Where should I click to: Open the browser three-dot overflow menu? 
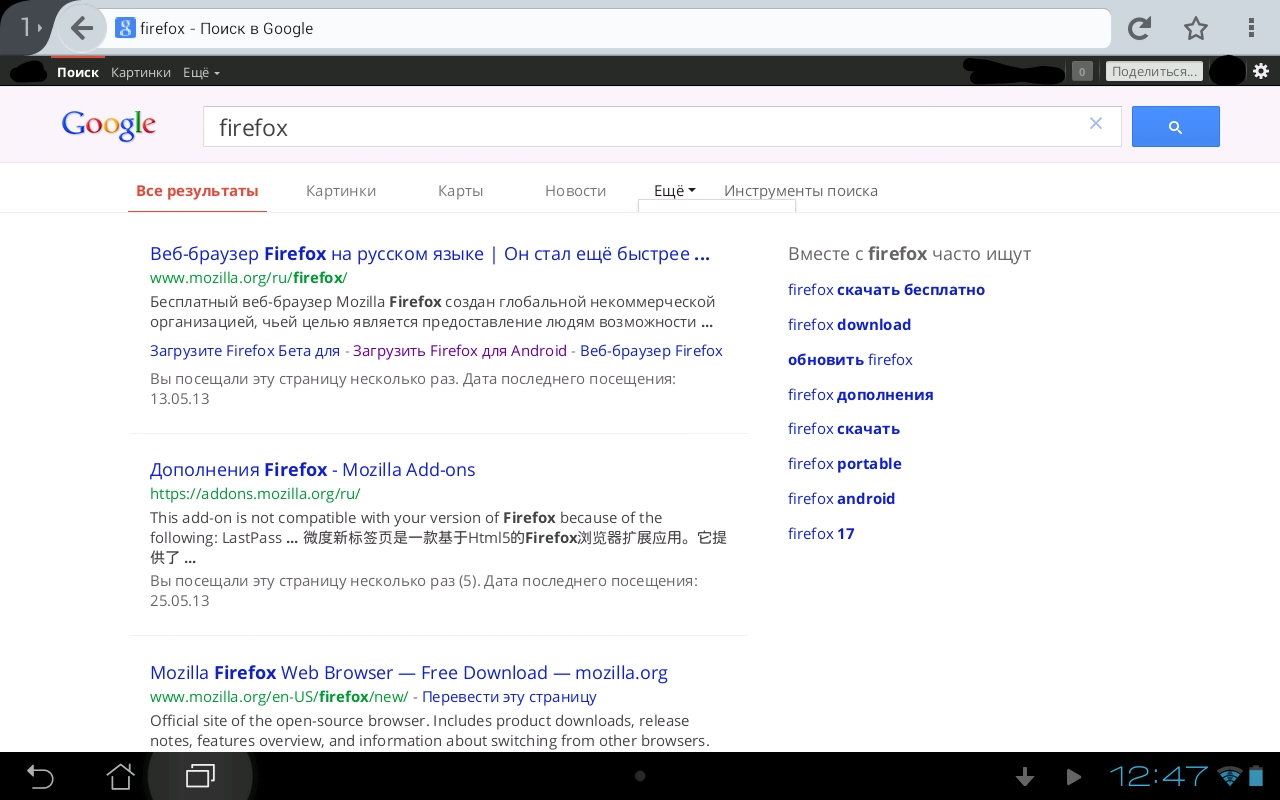pyautogui.click(x=1252, y=28)
